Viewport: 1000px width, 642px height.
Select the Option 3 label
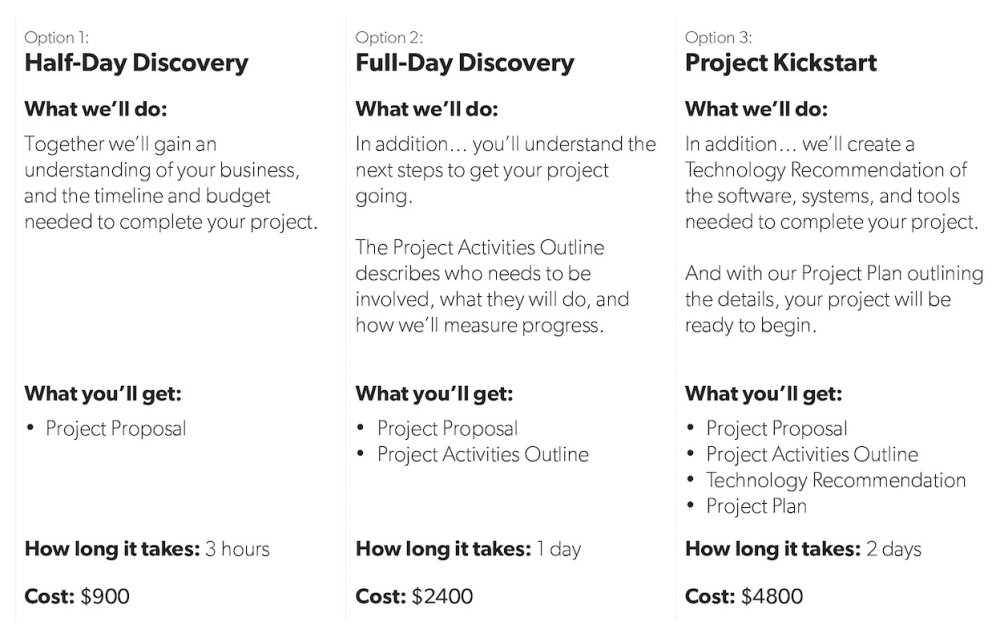coord(718,38)
